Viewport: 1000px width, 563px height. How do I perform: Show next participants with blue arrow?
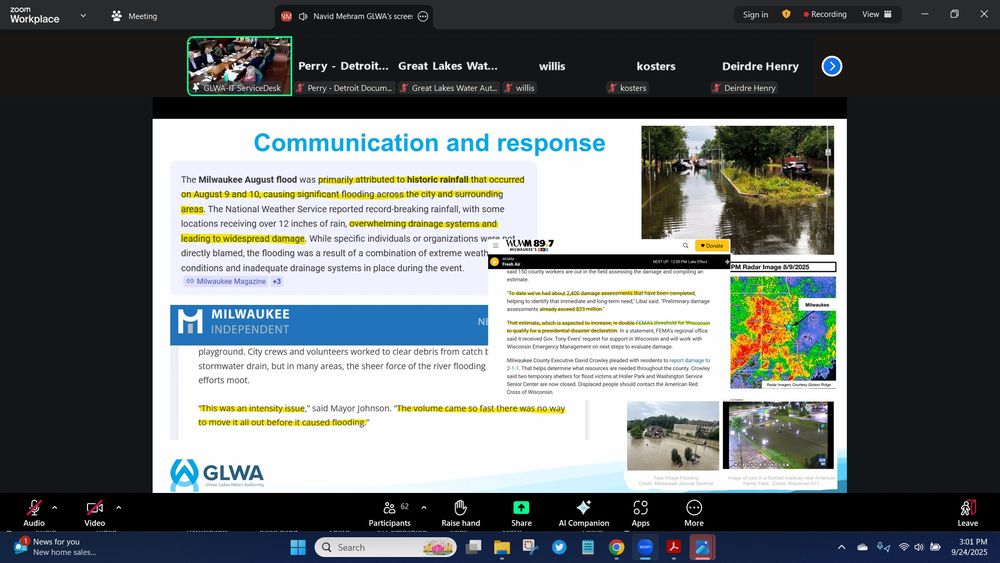click(x=832, y=66)
